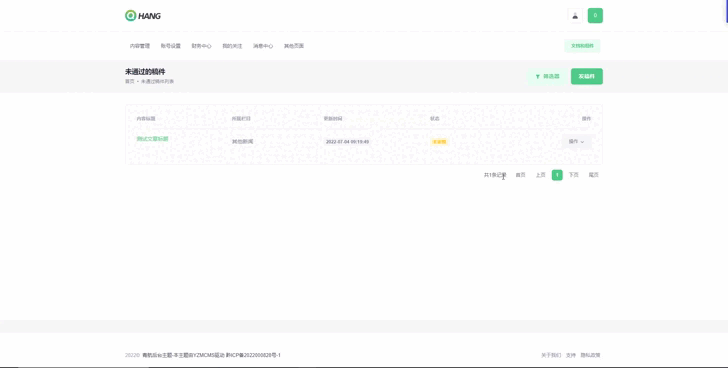Go to last page 尾页
Viewport: 728px width, 368px height.
coord(593,175)
